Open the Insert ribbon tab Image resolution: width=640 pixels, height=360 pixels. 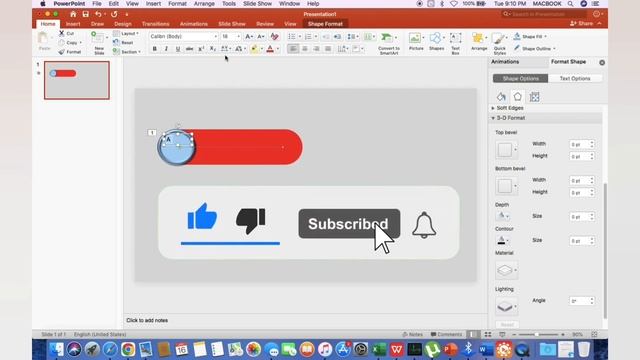73,24
